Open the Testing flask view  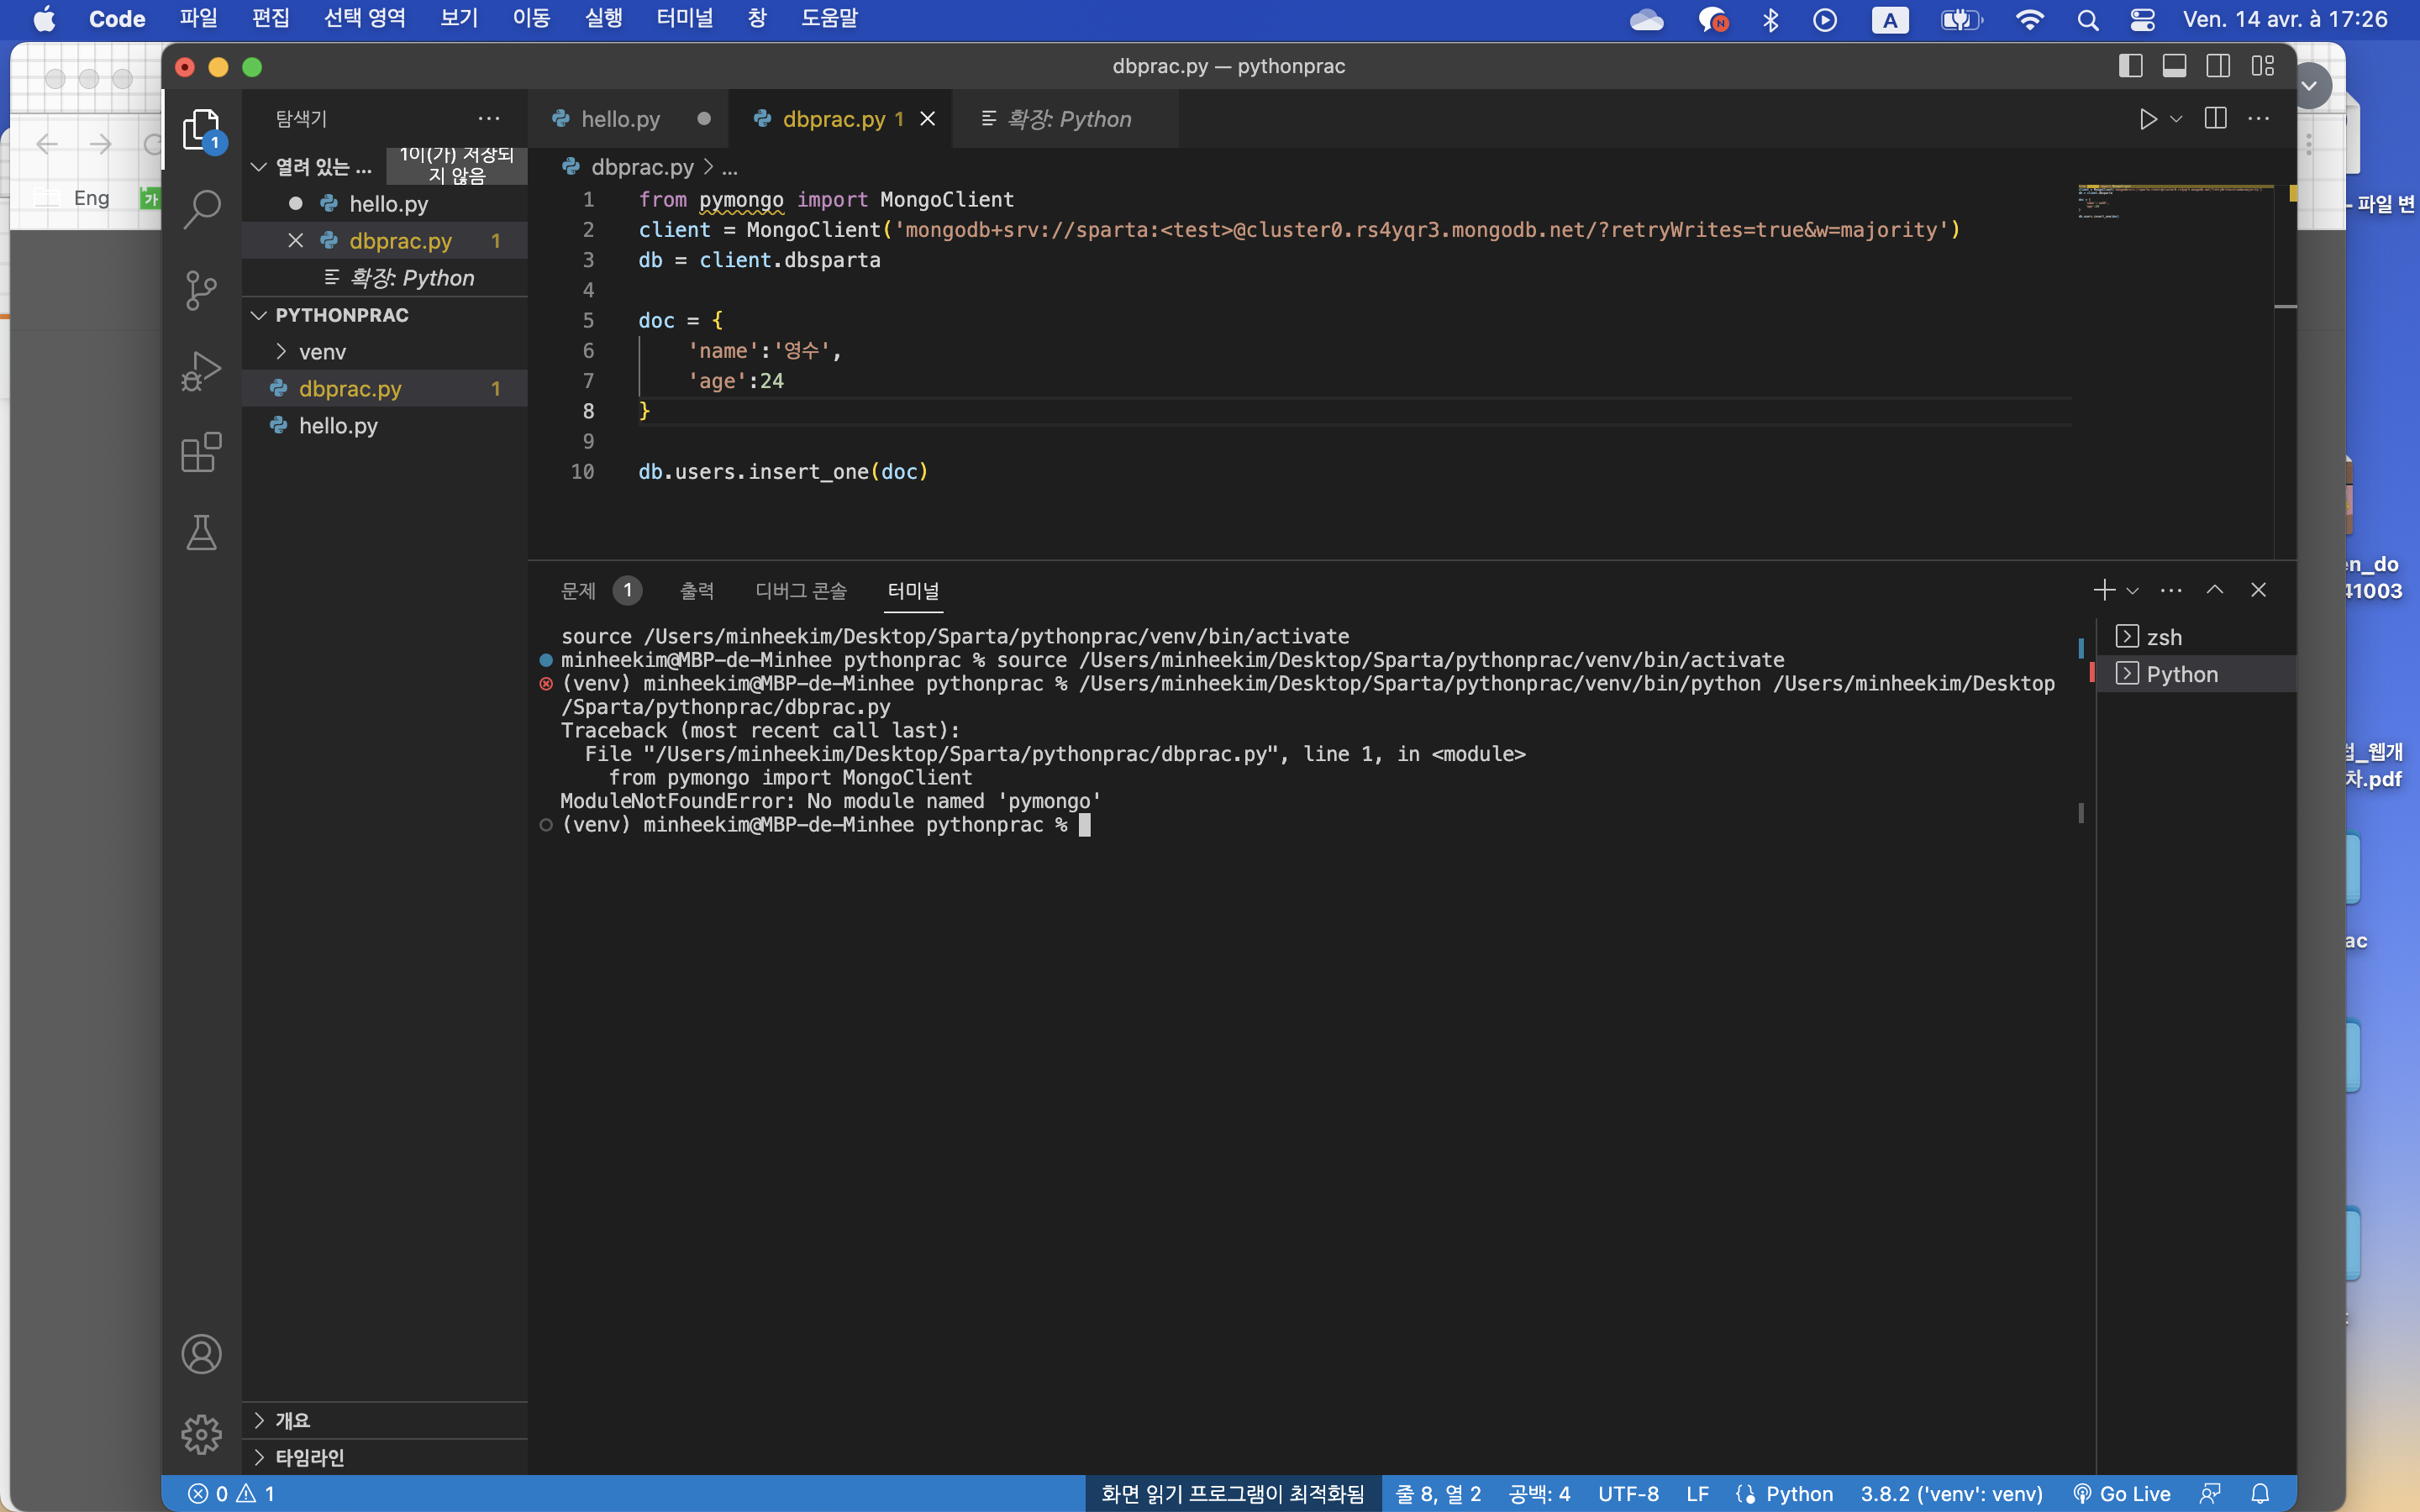click(x=201, y=532)
